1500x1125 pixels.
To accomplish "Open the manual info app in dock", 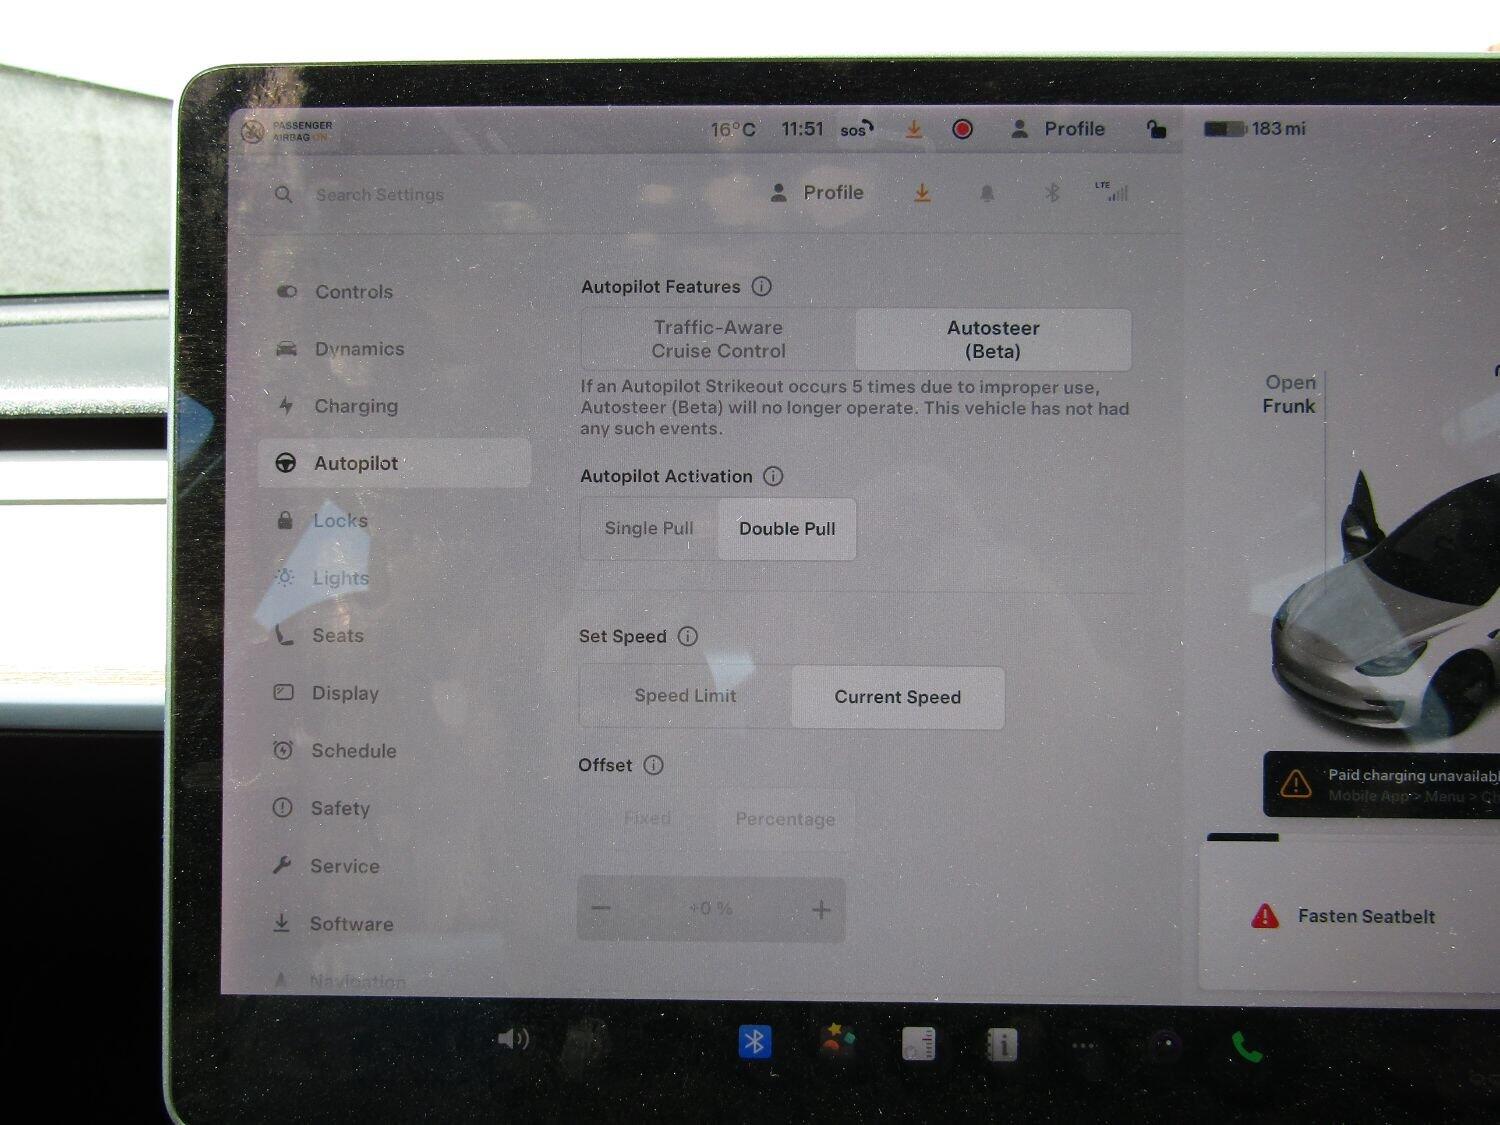I will (x=1001, y=1045).
